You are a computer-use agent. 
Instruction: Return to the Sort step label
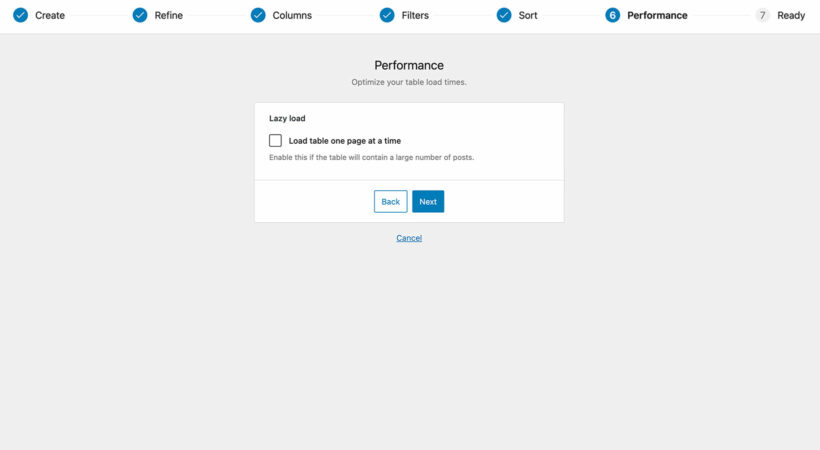(x=528, y=15)
